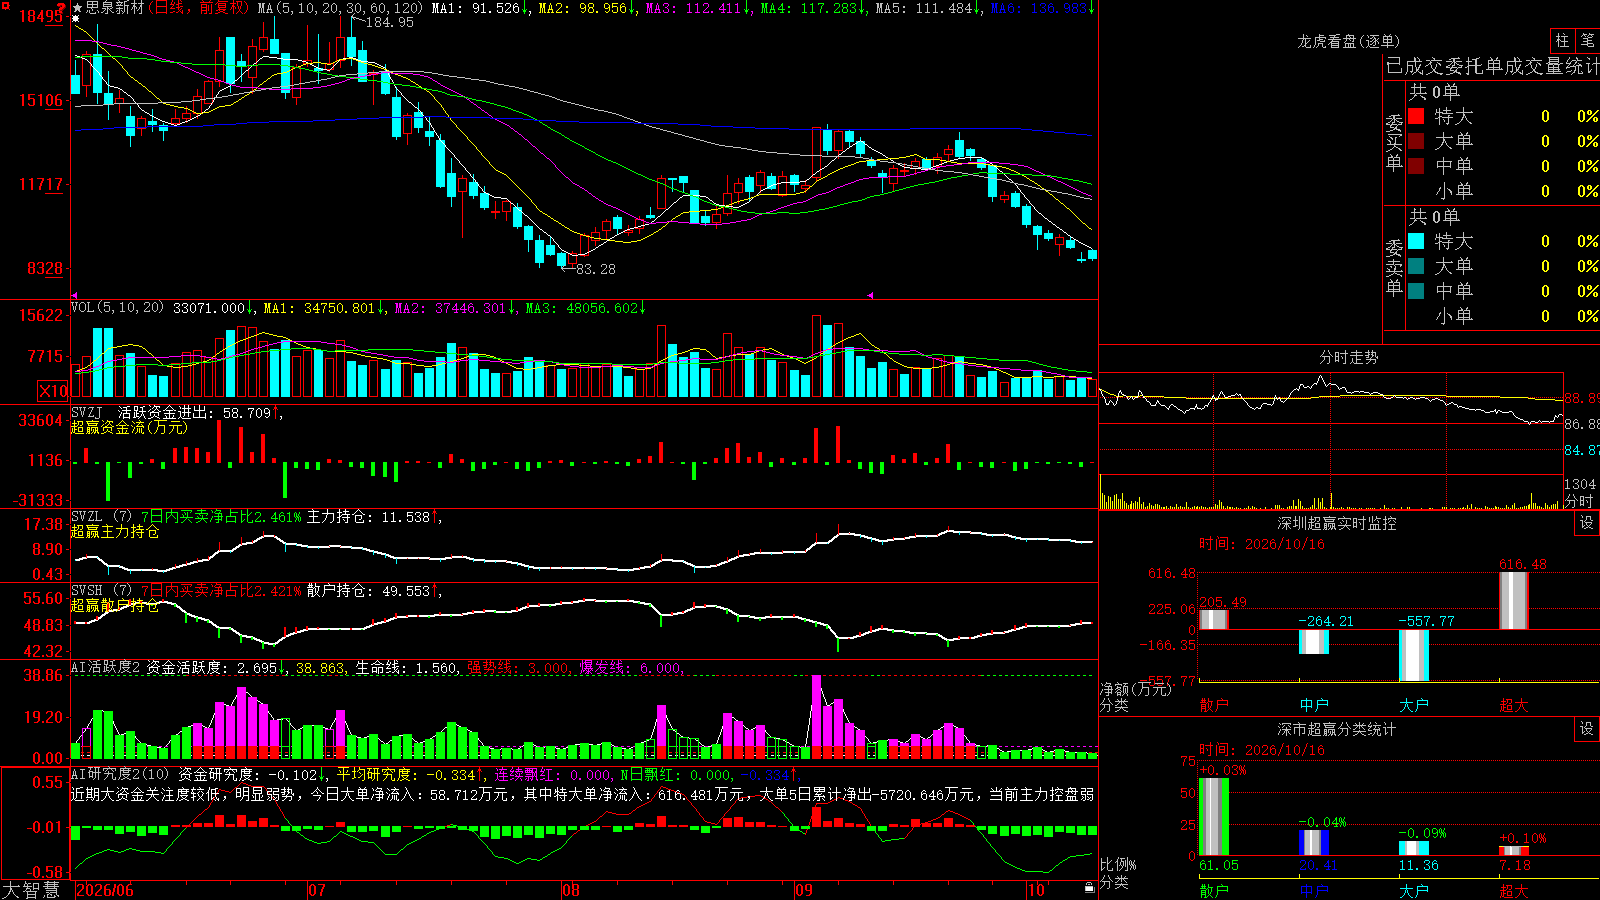Click the red 特大 buy-order color swatch
Viewport: 1600px width, 900px height.
(1416, 116)
